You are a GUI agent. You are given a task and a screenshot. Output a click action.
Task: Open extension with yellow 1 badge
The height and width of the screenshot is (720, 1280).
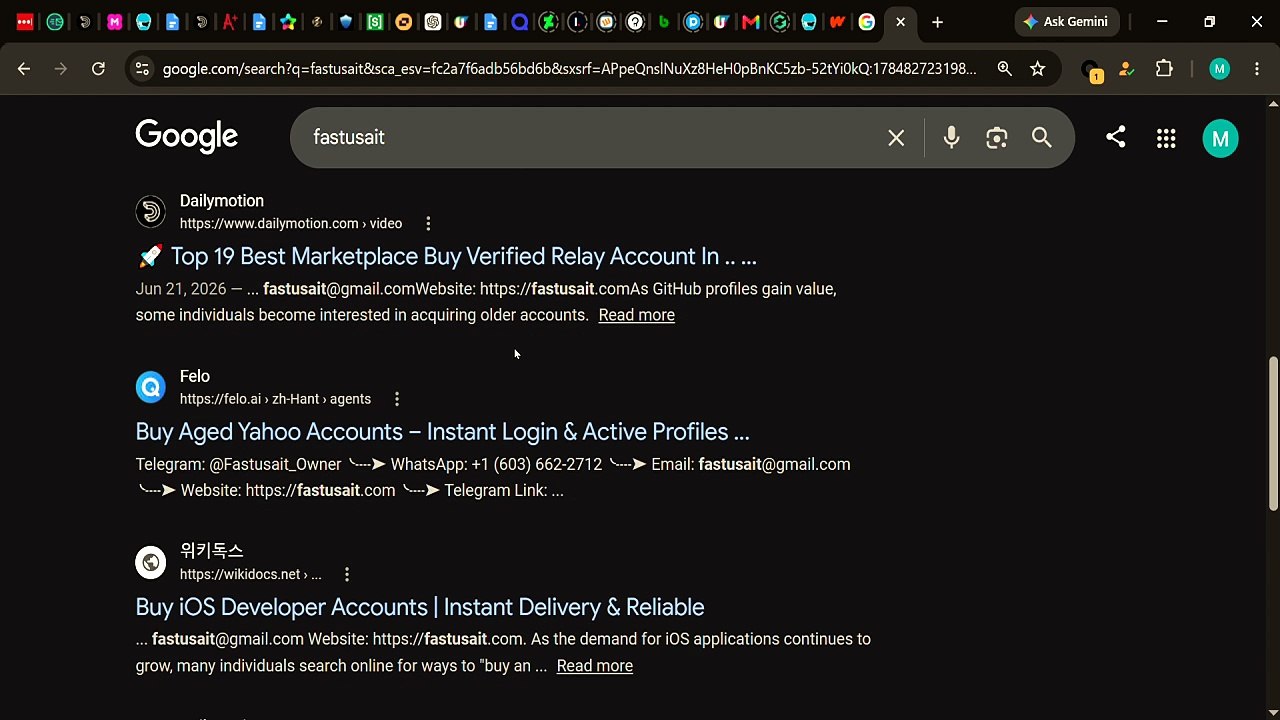[1091, 70]
